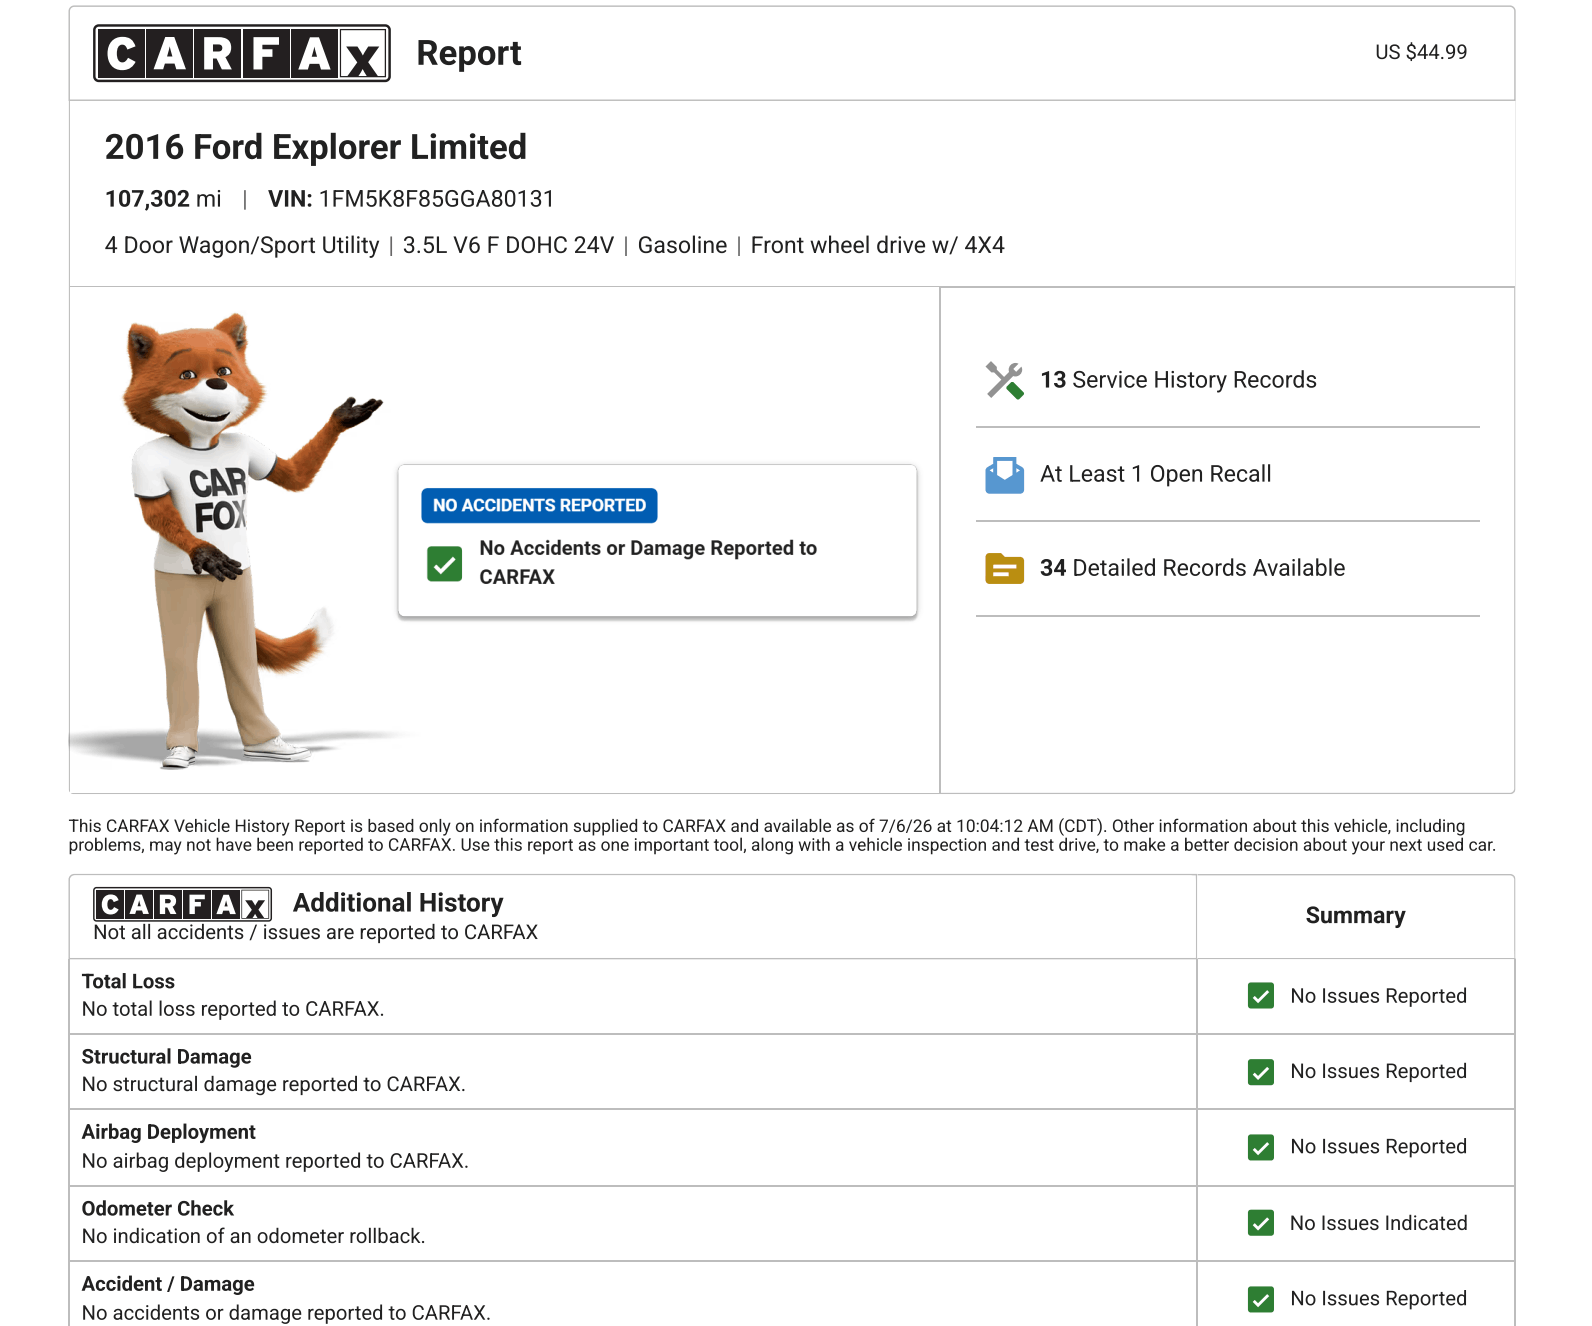
Task: Click the green check in the Airbag Deployment row
Action: coord(1261,1147)
